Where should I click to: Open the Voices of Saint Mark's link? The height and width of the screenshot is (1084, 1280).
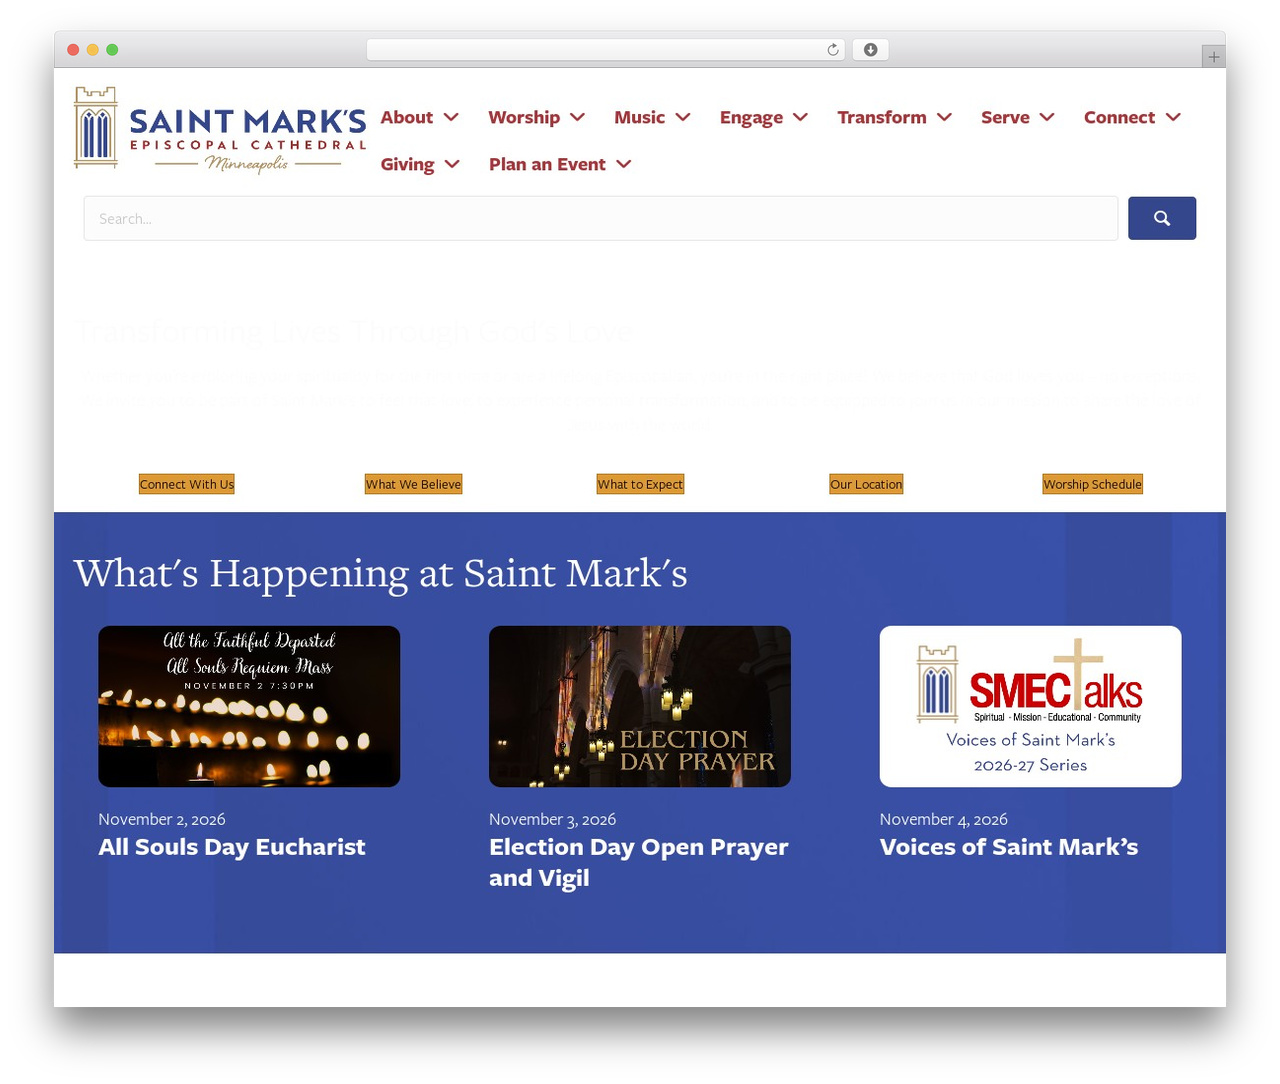click(1009, 847)
